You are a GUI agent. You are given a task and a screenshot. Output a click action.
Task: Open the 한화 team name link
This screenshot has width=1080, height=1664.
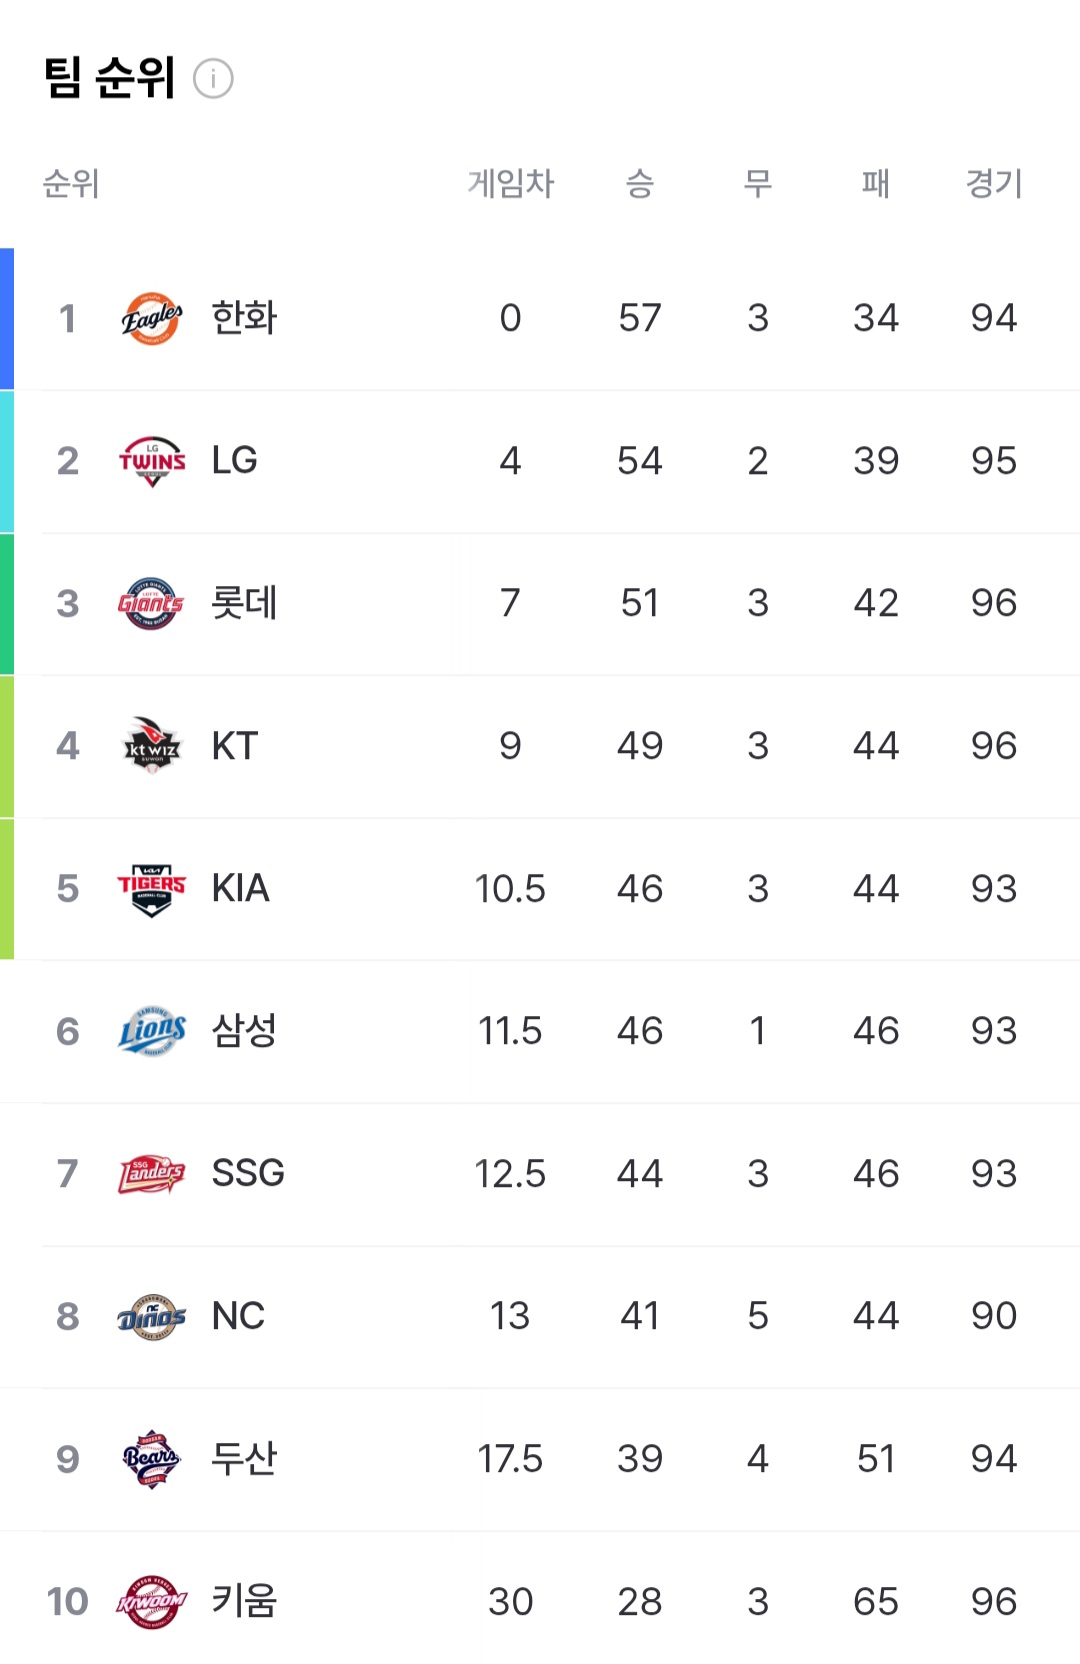point(244,318)
